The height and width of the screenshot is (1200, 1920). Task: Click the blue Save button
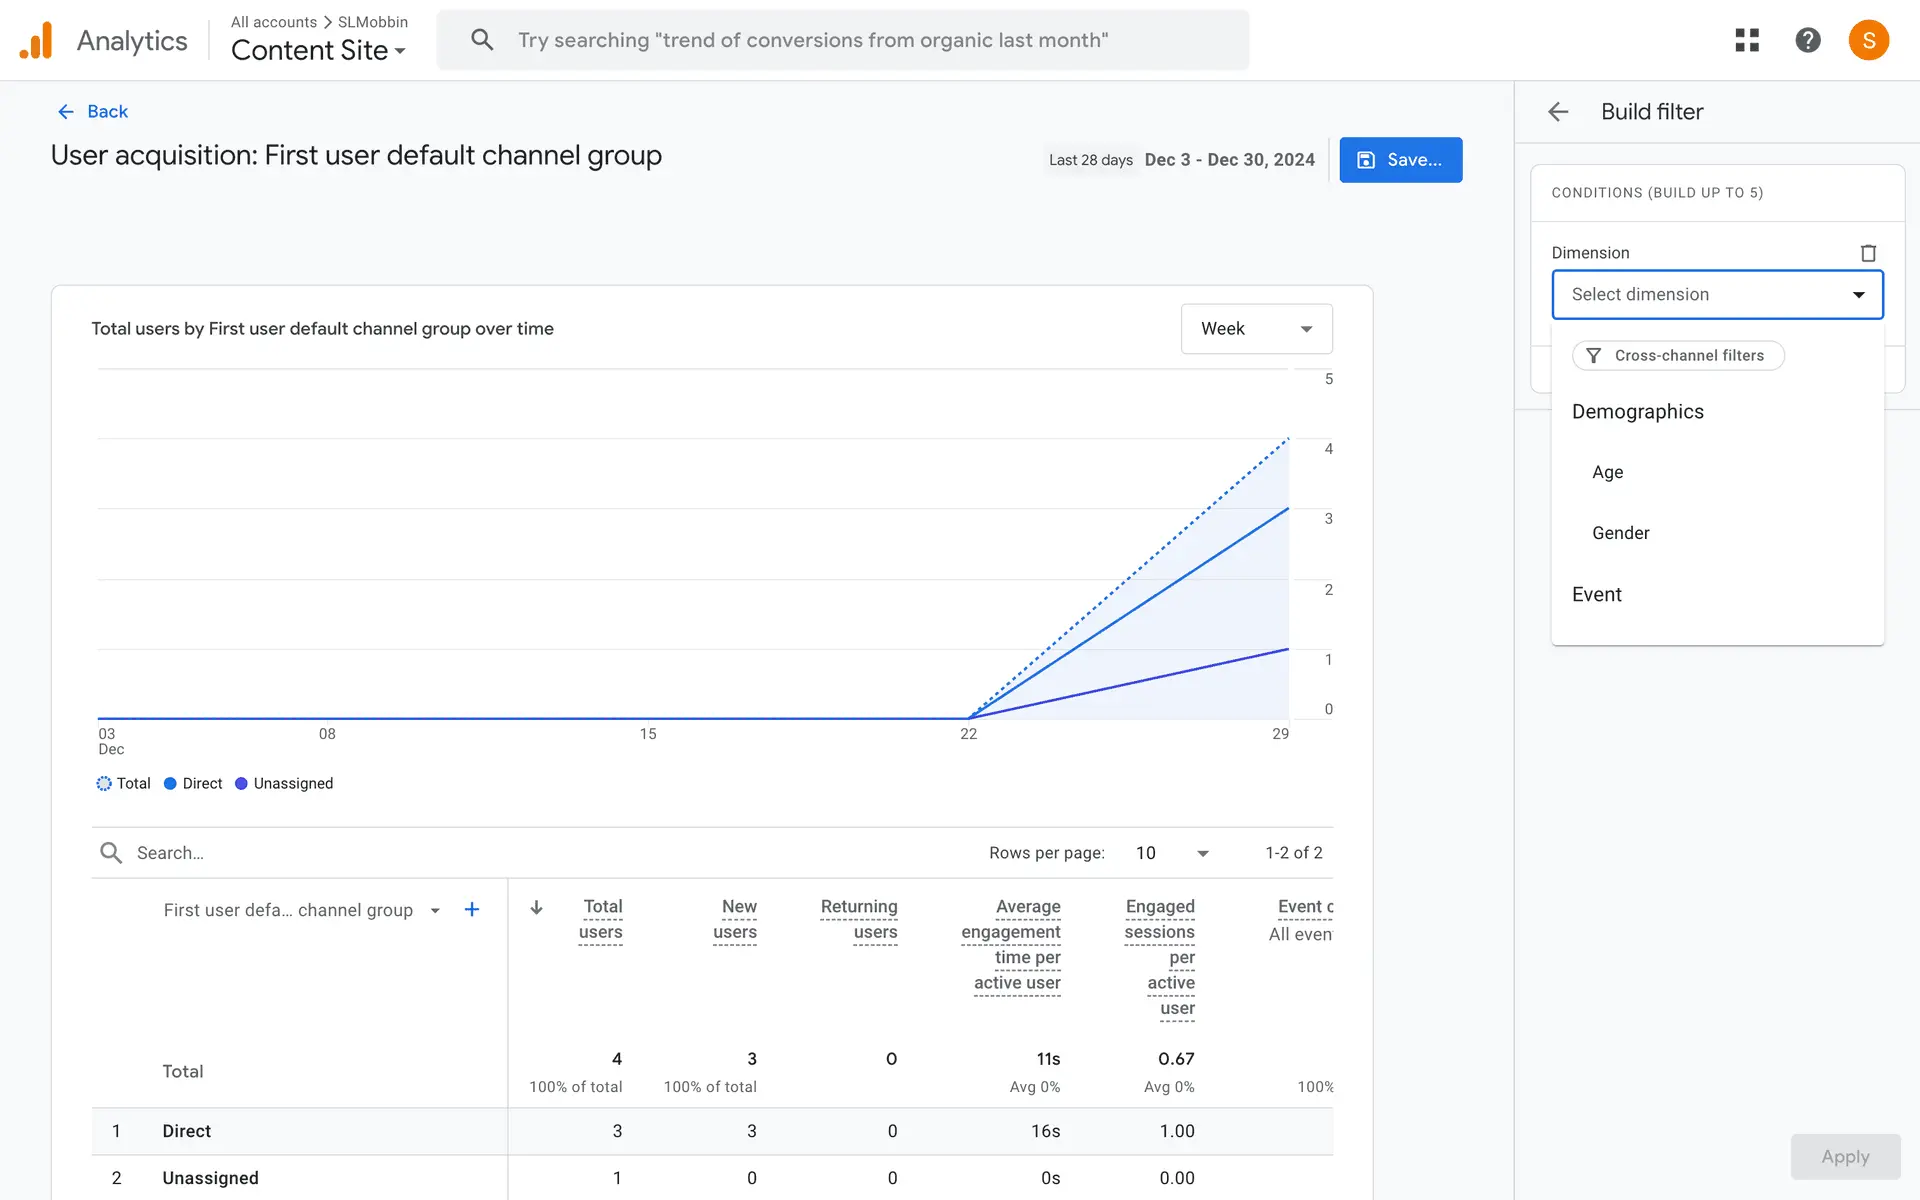1400,160
